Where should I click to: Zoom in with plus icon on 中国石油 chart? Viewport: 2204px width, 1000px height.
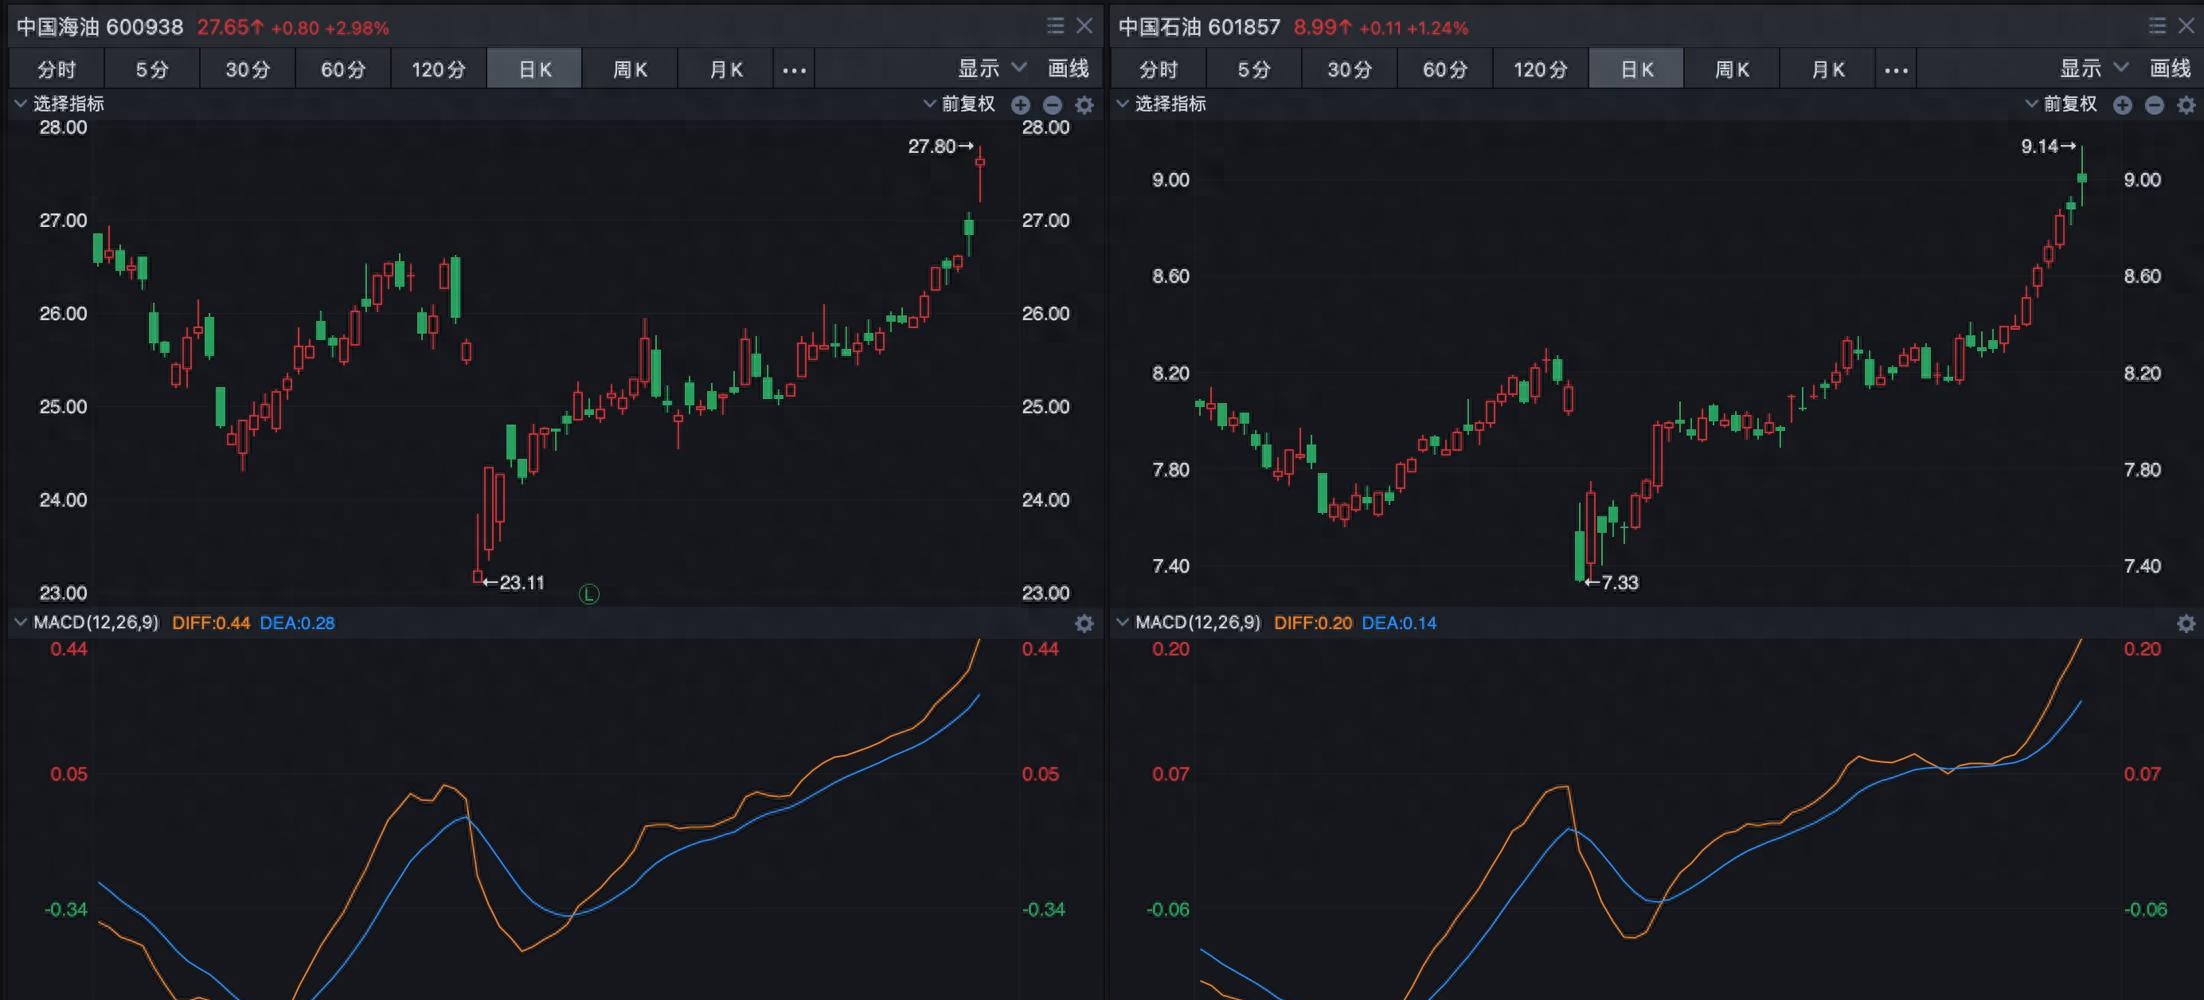pyautogui.click(x=2123, y=105)
